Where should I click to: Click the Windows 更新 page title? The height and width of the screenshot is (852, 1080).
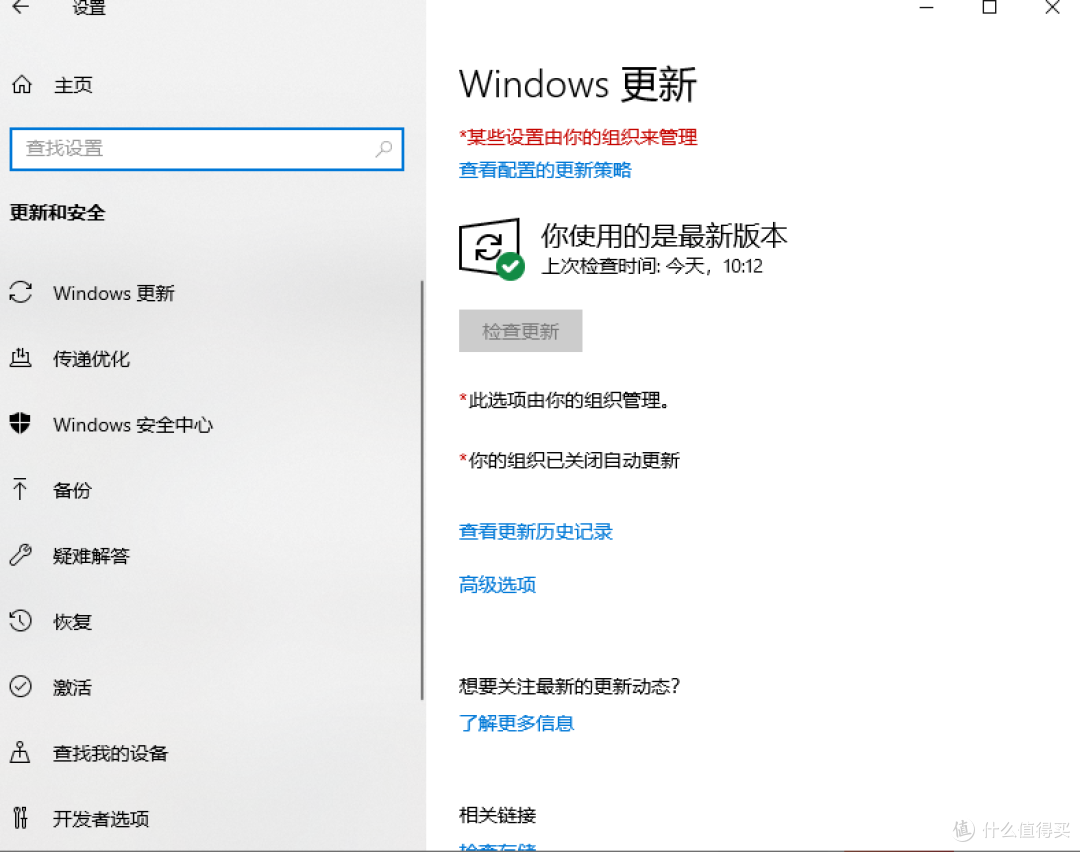578,85
